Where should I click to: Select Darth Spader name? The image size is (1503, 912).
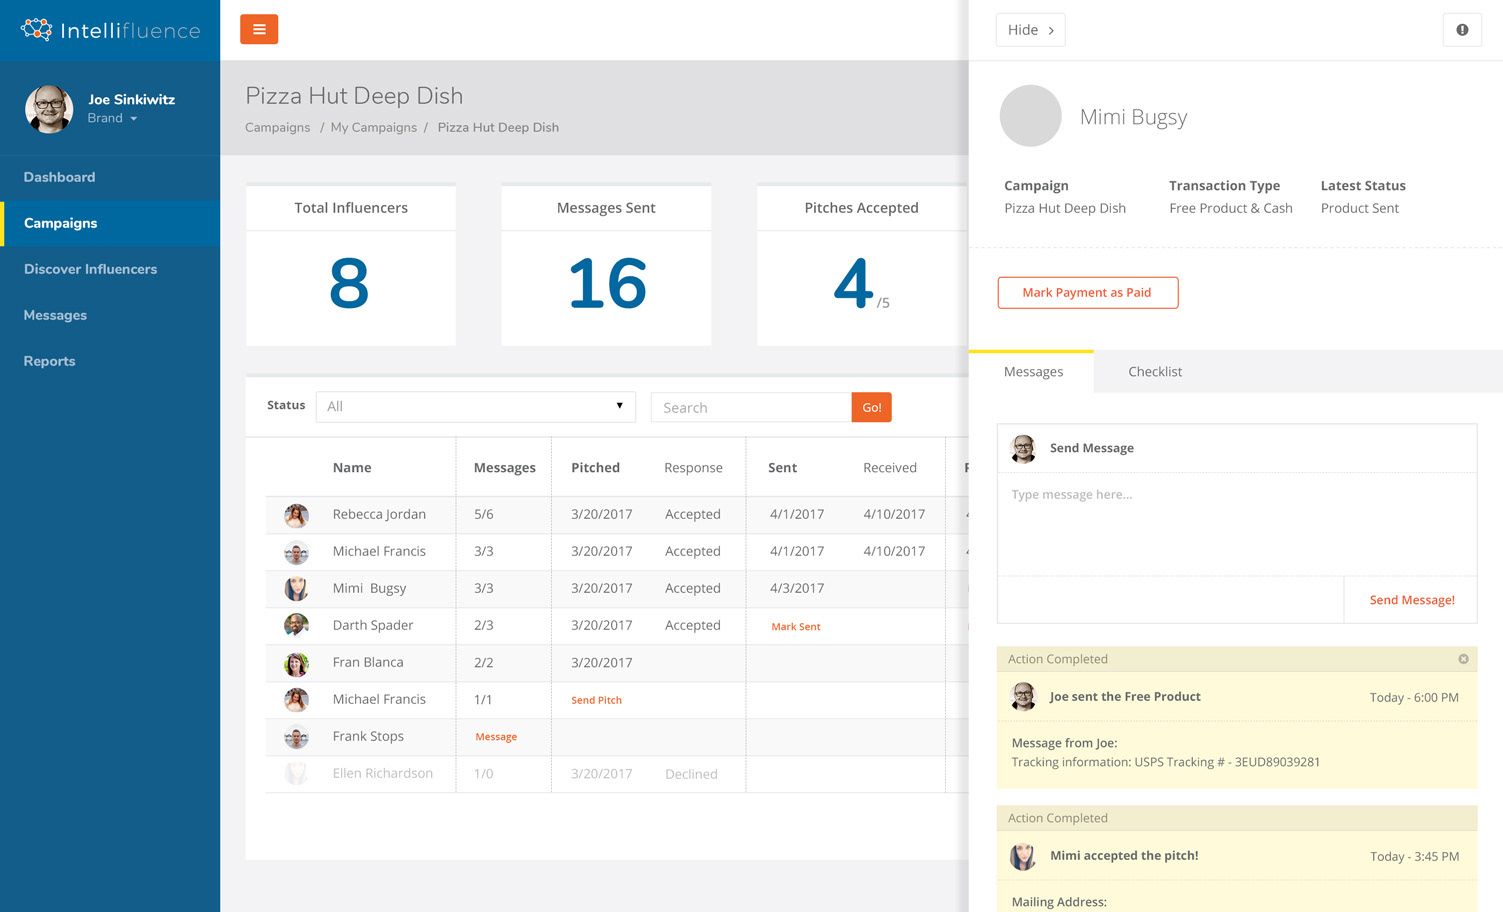click(x=373, y=625)
